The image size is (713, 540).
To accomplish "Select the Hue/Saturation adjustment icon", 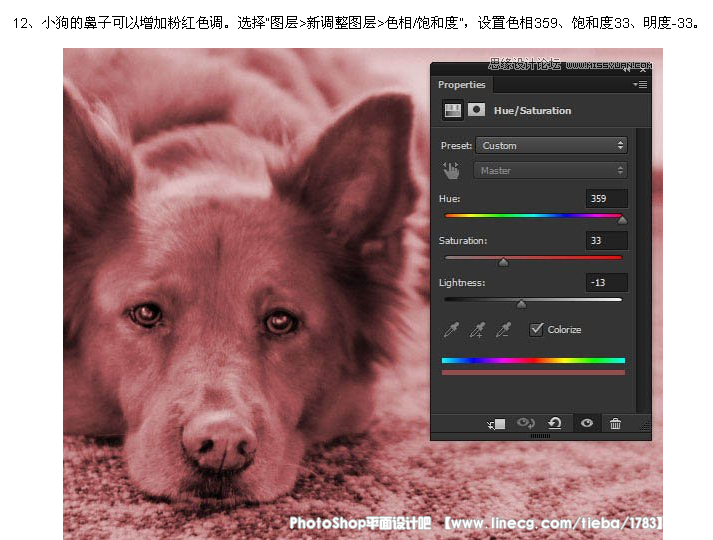I will click(452, 110).
